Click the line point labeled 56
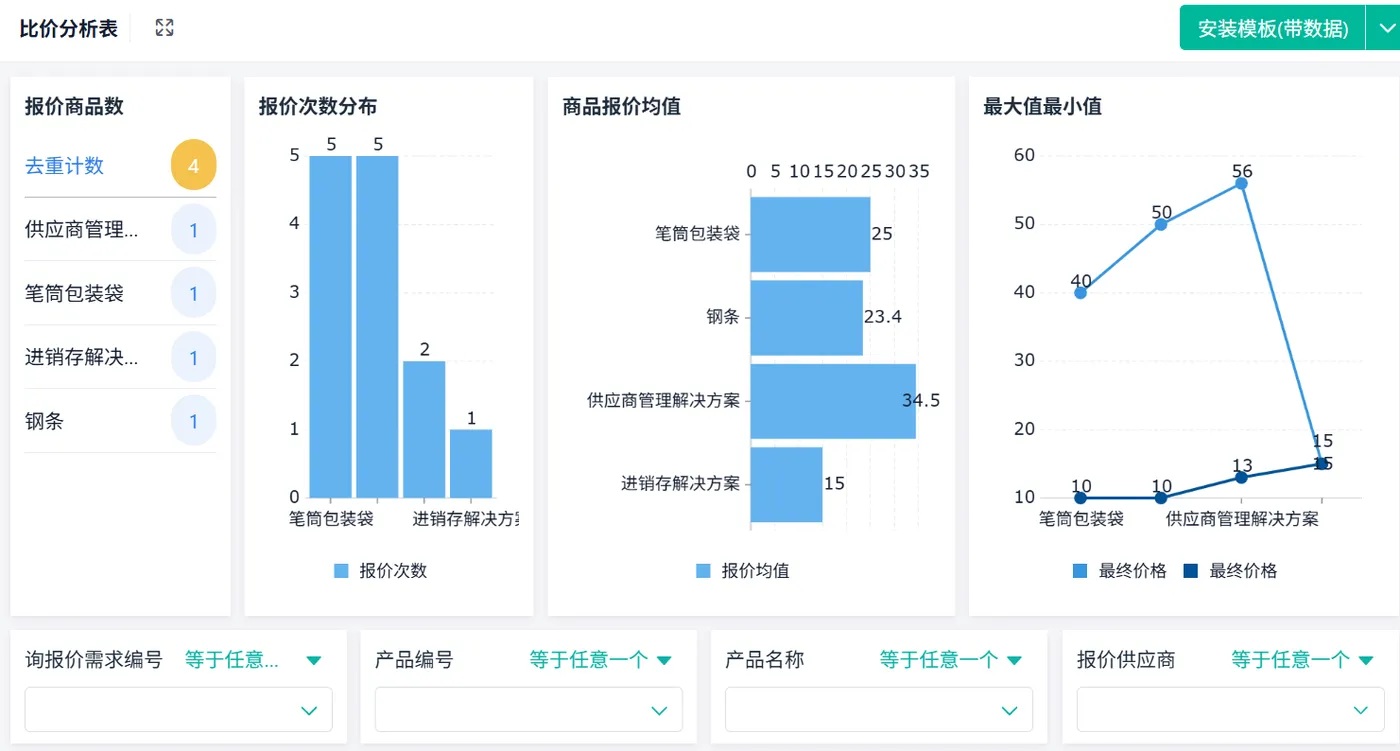Viewport: 1400px width, 751px height. coord(1241,183)
